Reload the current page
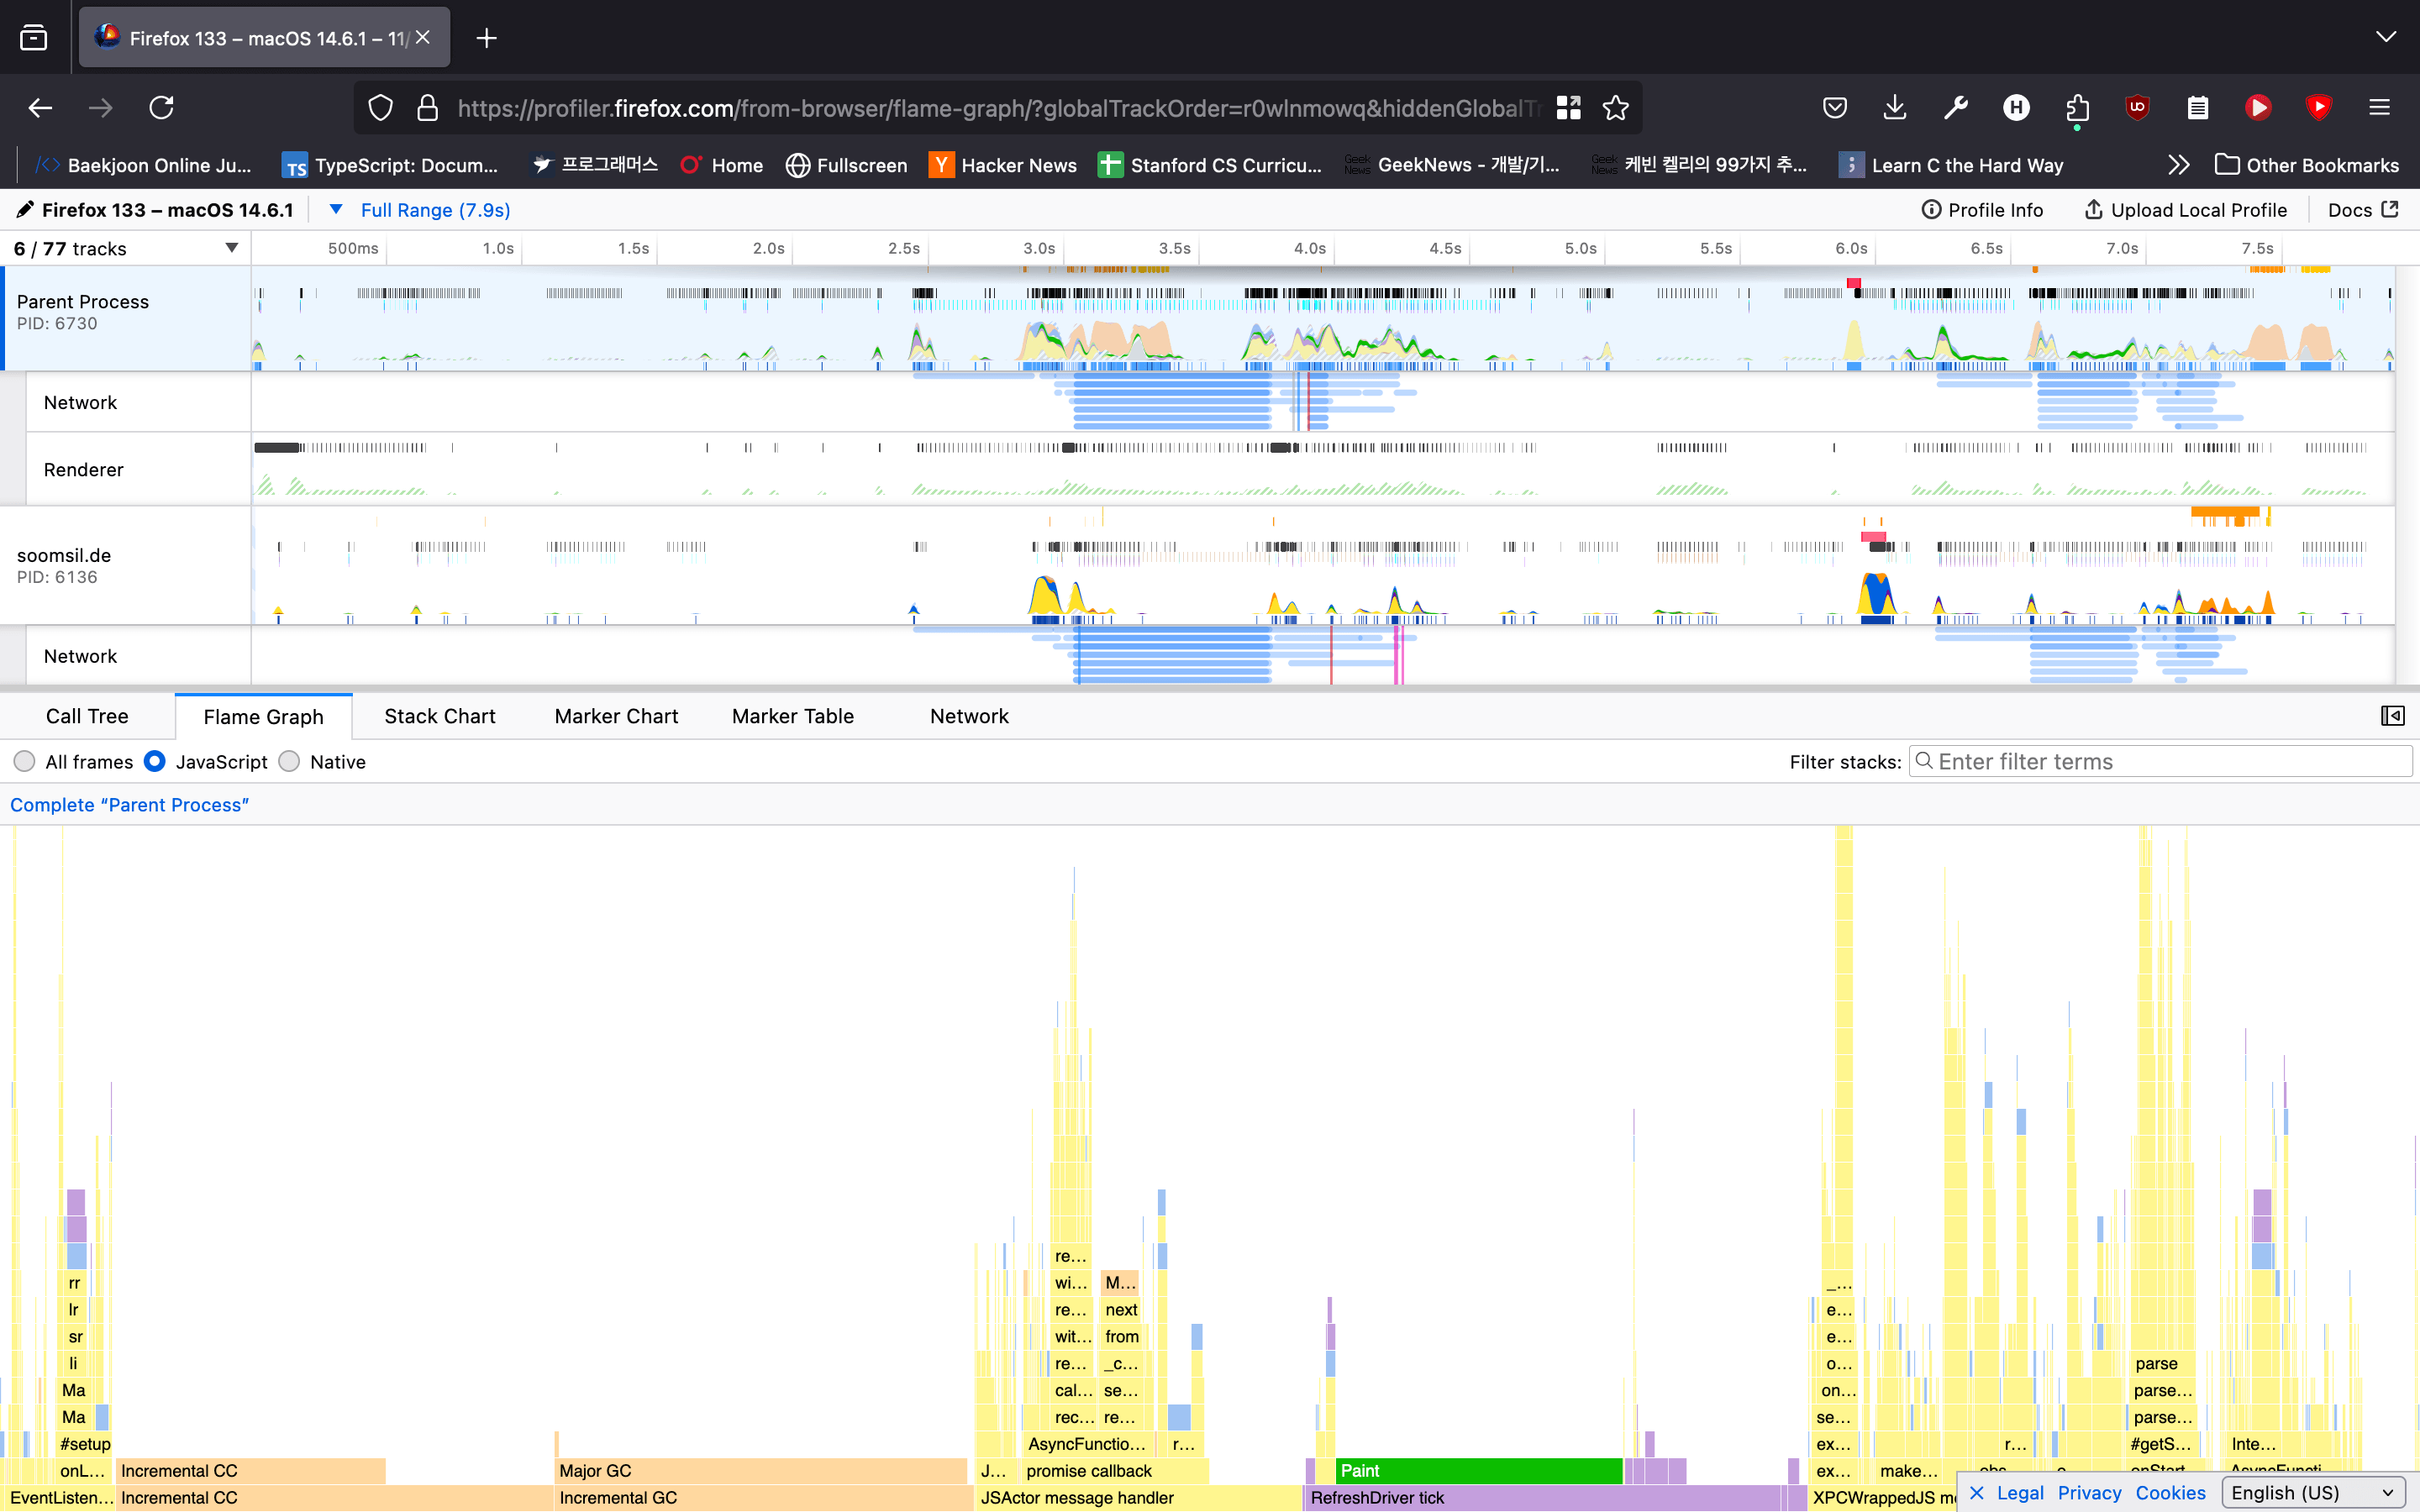2420x1512 pixels. tap(162, 107)
